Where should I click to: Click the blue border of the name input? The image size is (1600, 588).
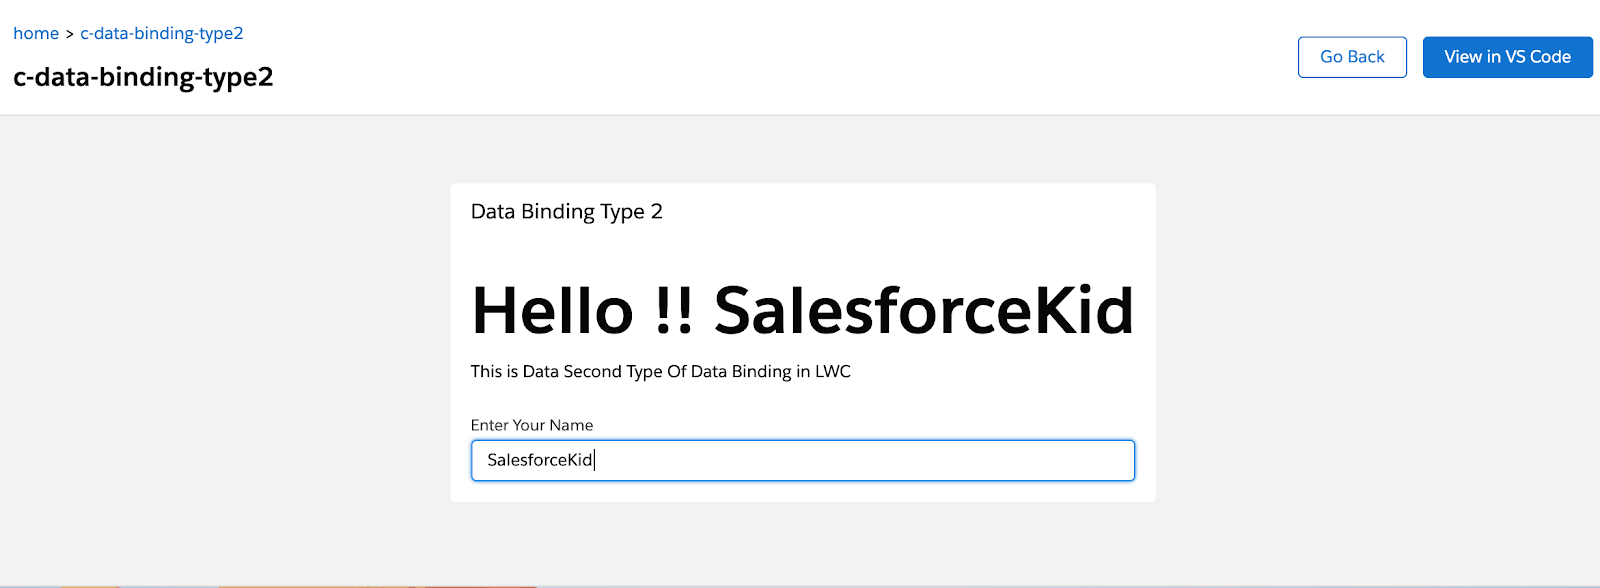click(802, 441)
